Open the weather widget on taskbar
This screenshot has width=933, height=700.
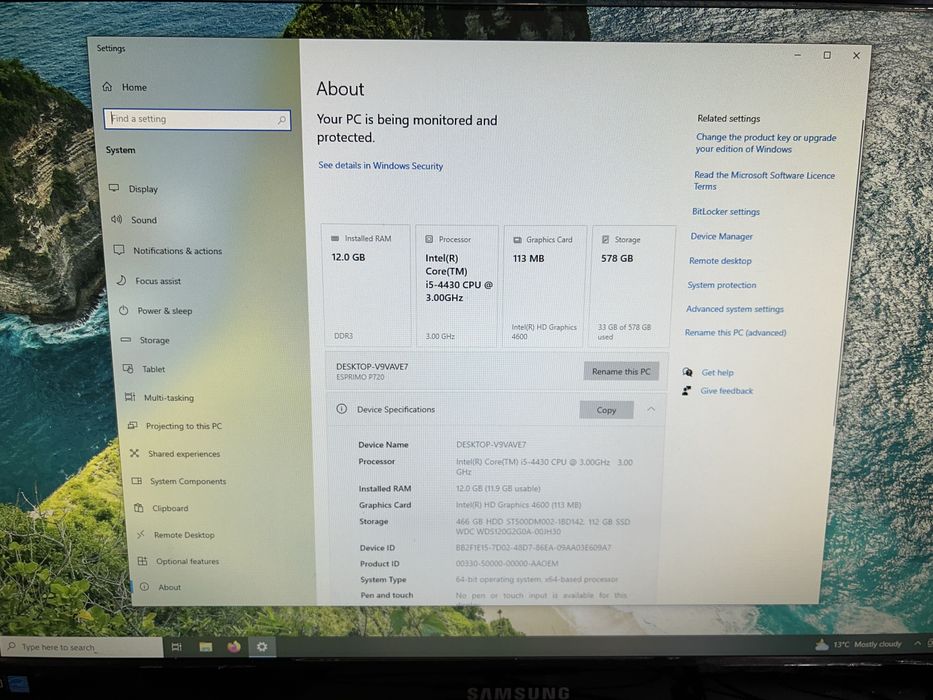coord(858,644)
